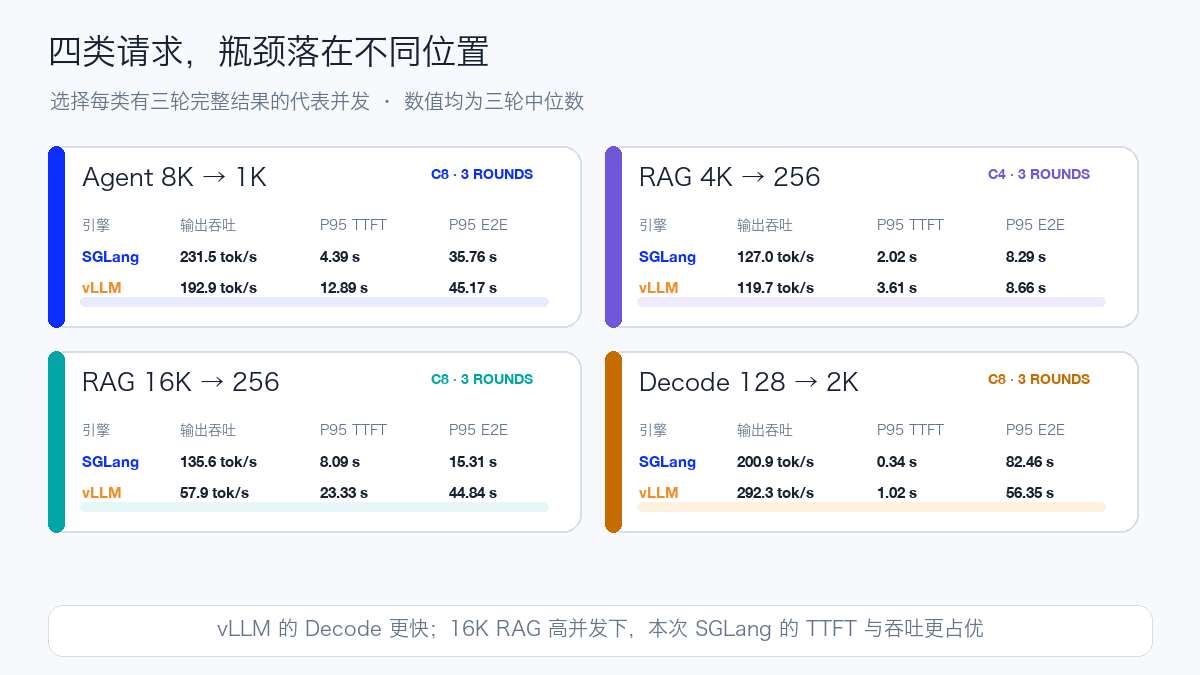Click the 15.31 s E2E value
The width and height of the screenshot is (1200, 675).
(x=473, y=462)
